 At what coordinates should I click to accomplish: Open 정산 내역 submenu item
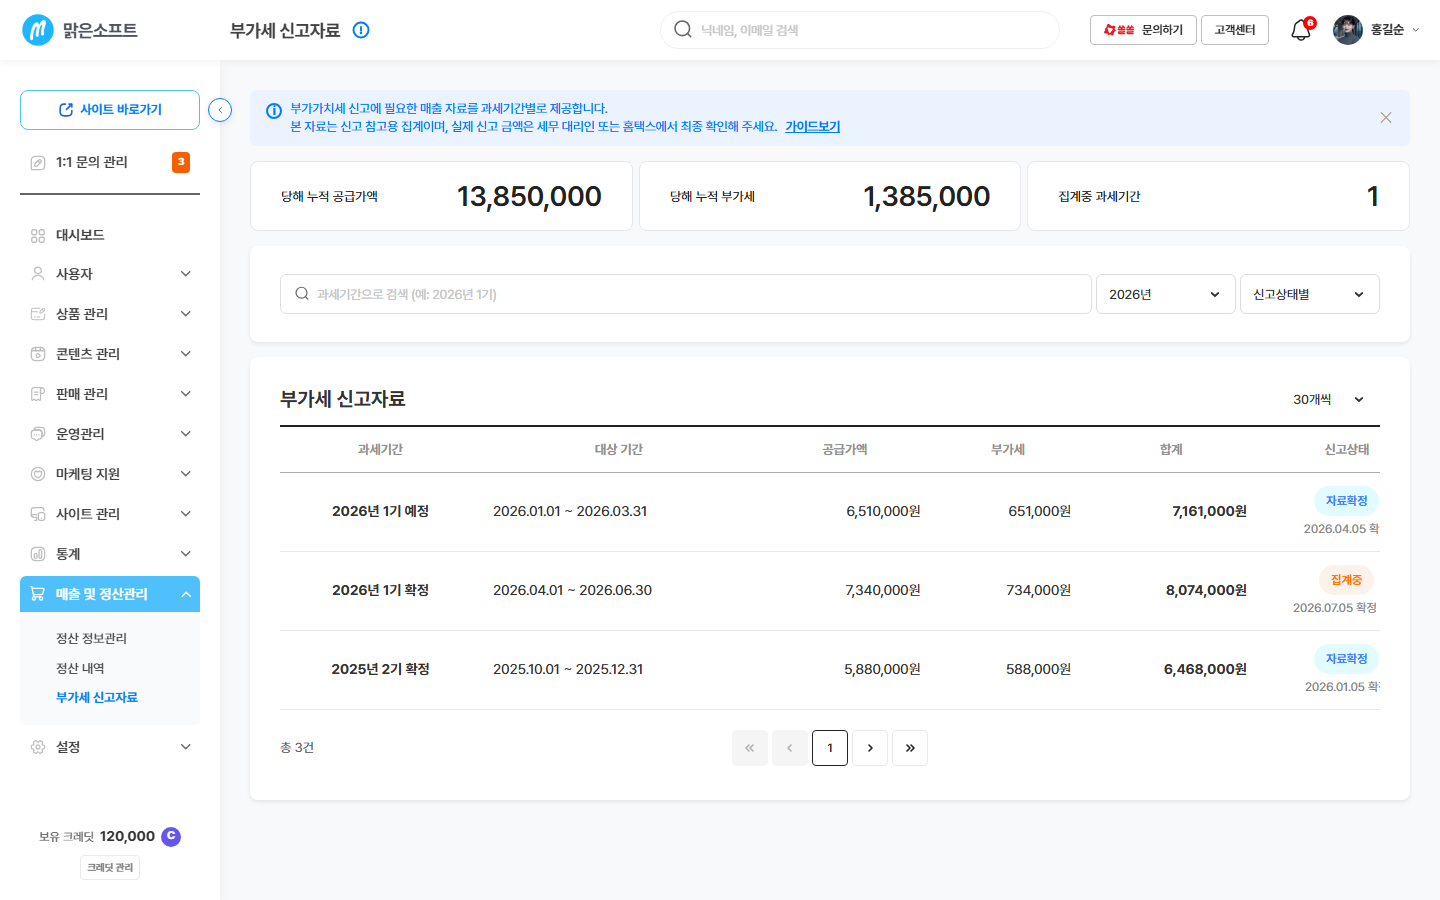80,668
